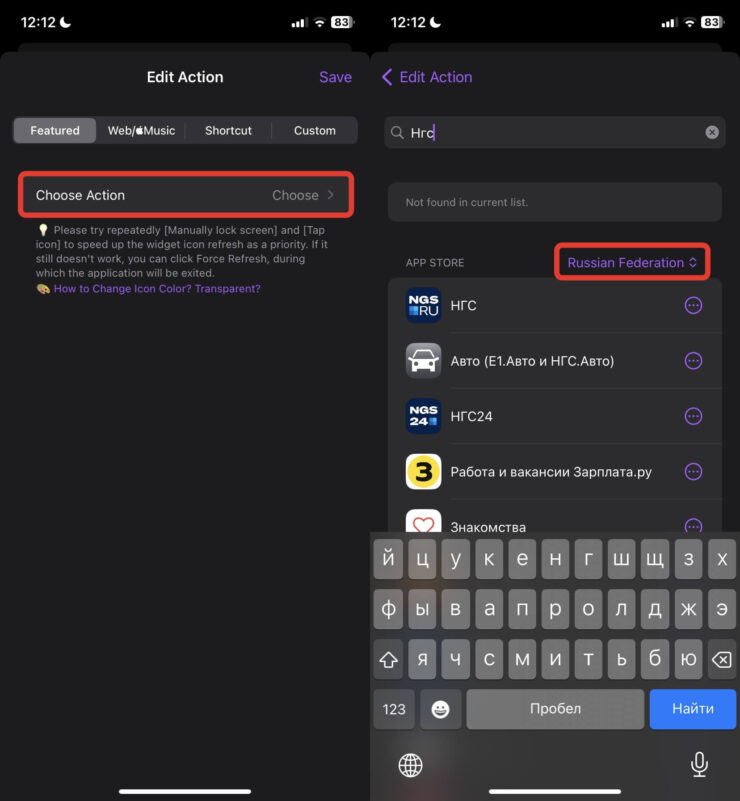740x801 pixels.
Task: Open the emoji keyboard
Action: click(440, 708)
